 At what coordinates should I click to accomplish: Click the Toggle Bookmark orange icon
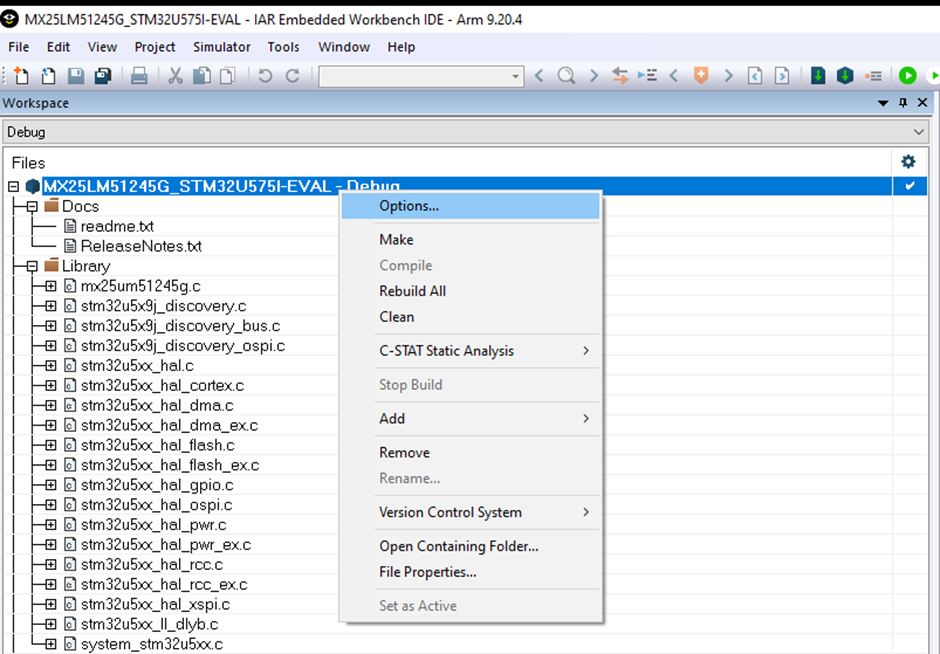[x=701, y=76]
